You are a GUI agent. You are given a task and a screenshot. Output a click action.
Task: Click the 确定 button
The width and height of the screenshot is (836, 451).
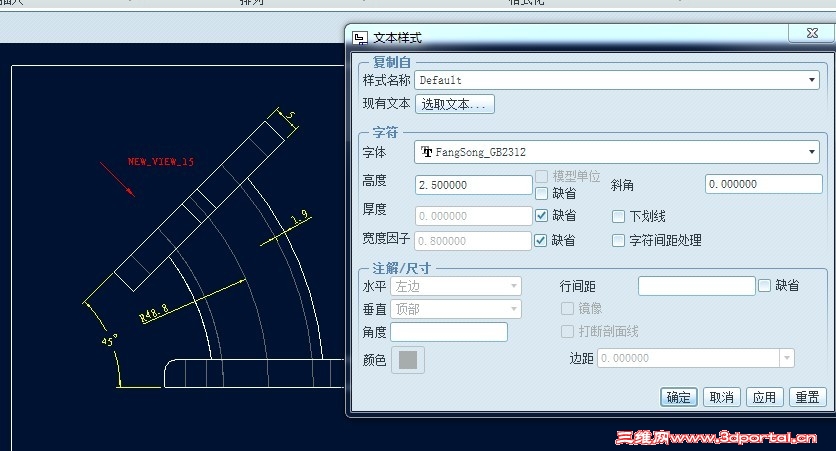point(678,397)
